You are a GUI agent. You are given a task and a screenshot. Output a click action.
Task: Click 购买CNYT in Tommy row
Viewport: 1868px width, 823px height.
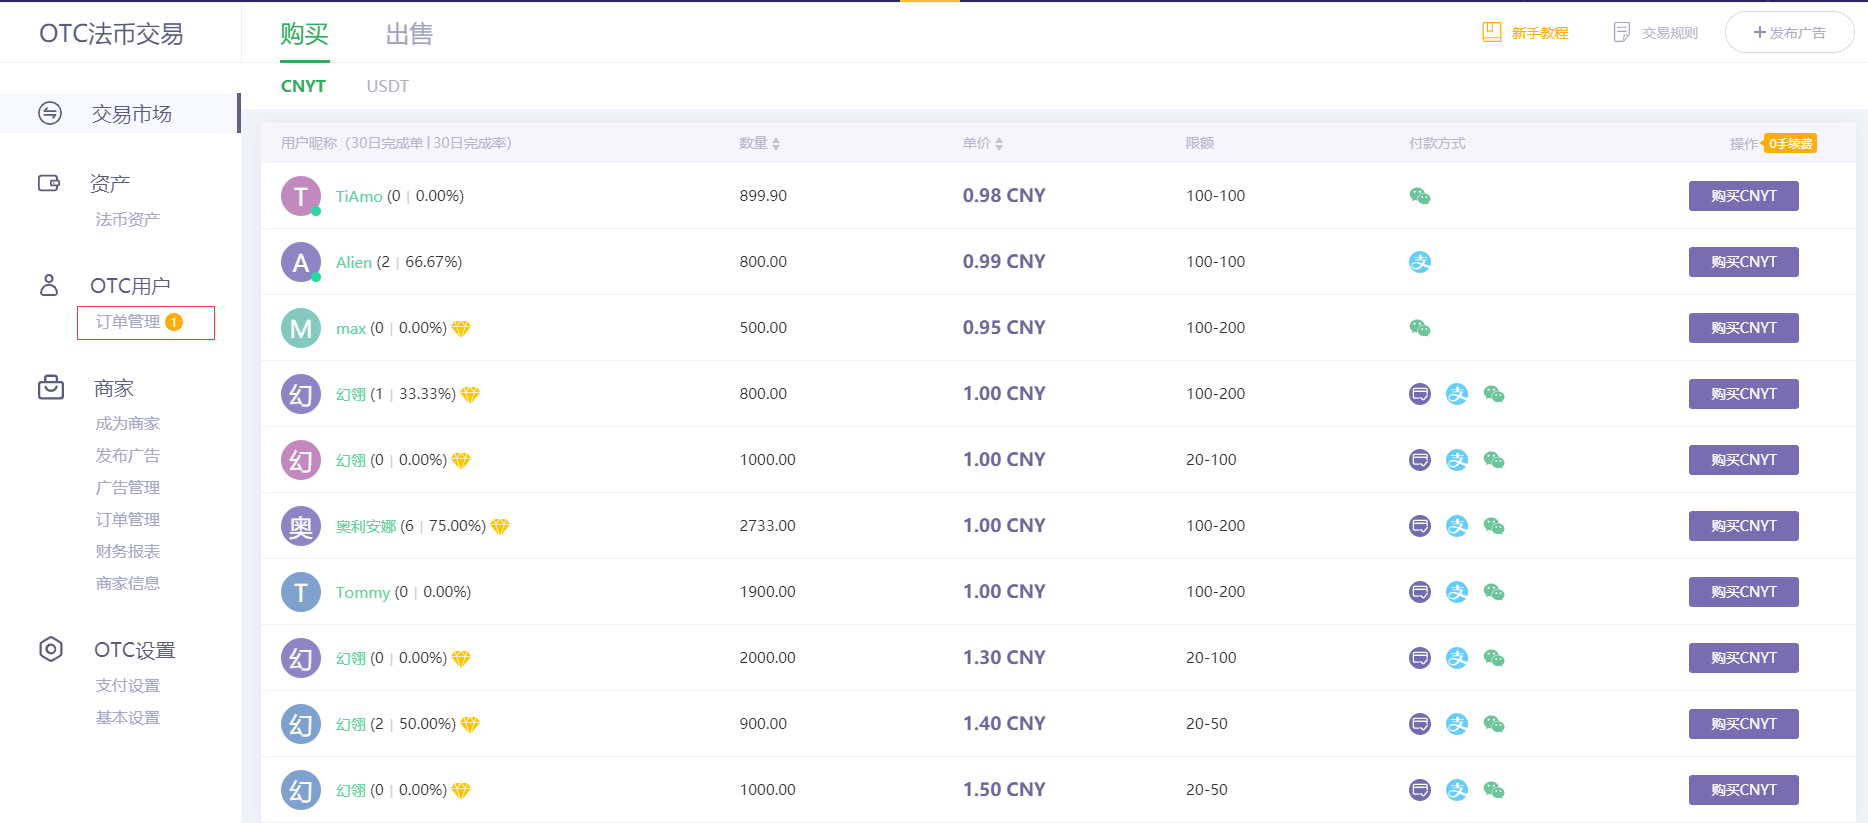(1743, 592)
